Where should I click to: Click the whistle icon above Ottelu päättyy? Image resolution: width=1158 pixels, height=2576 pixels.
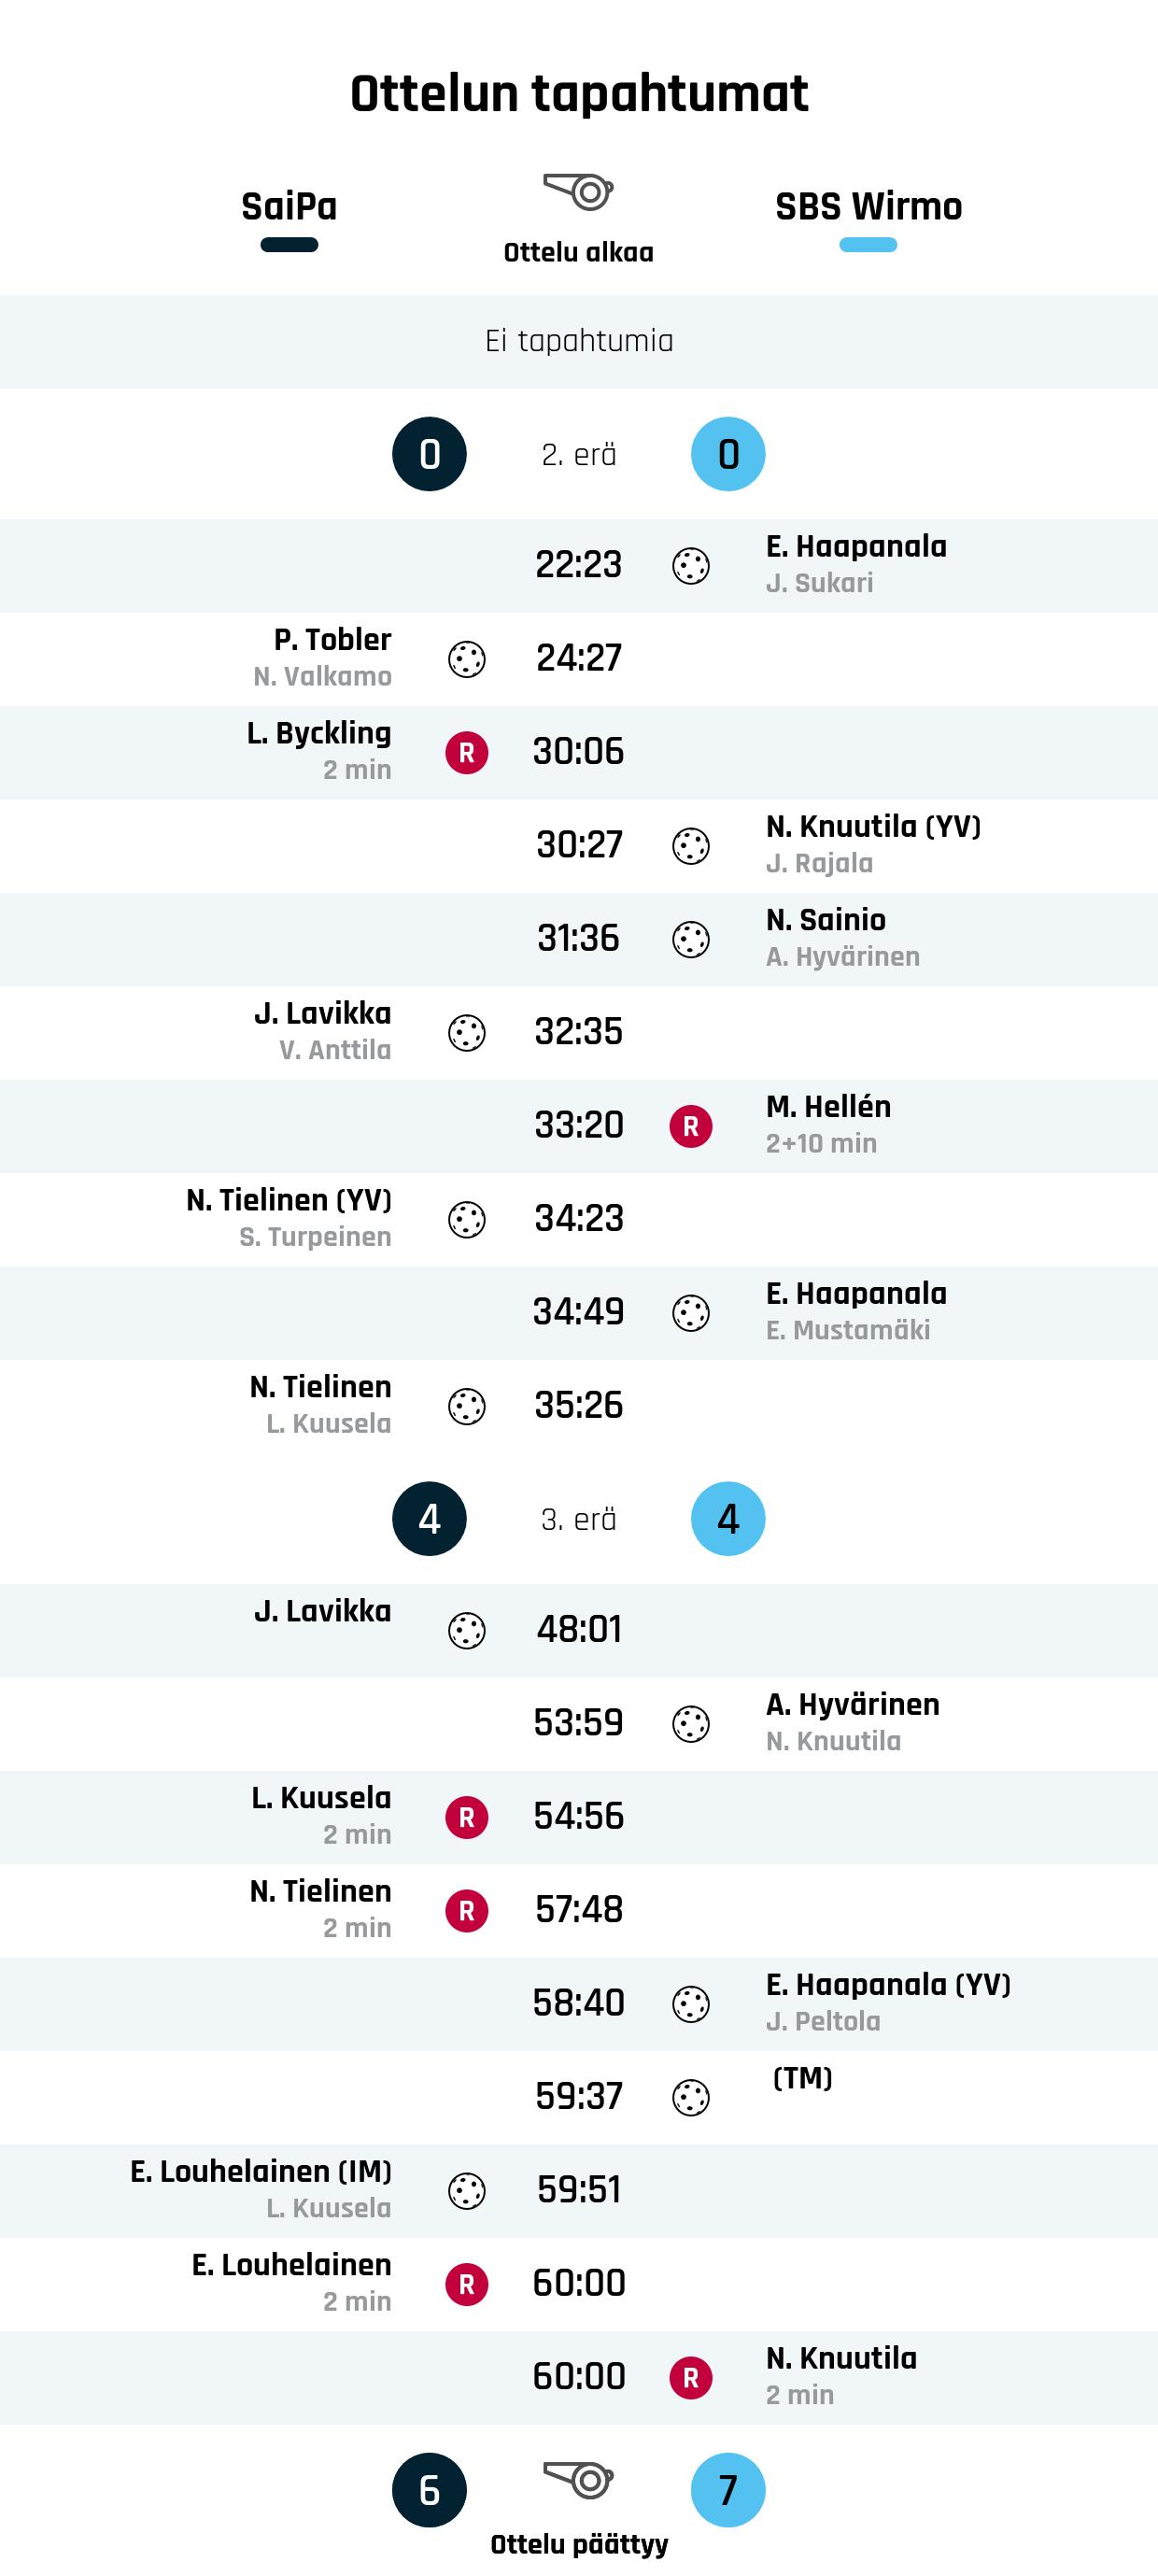click(578, 2479)
